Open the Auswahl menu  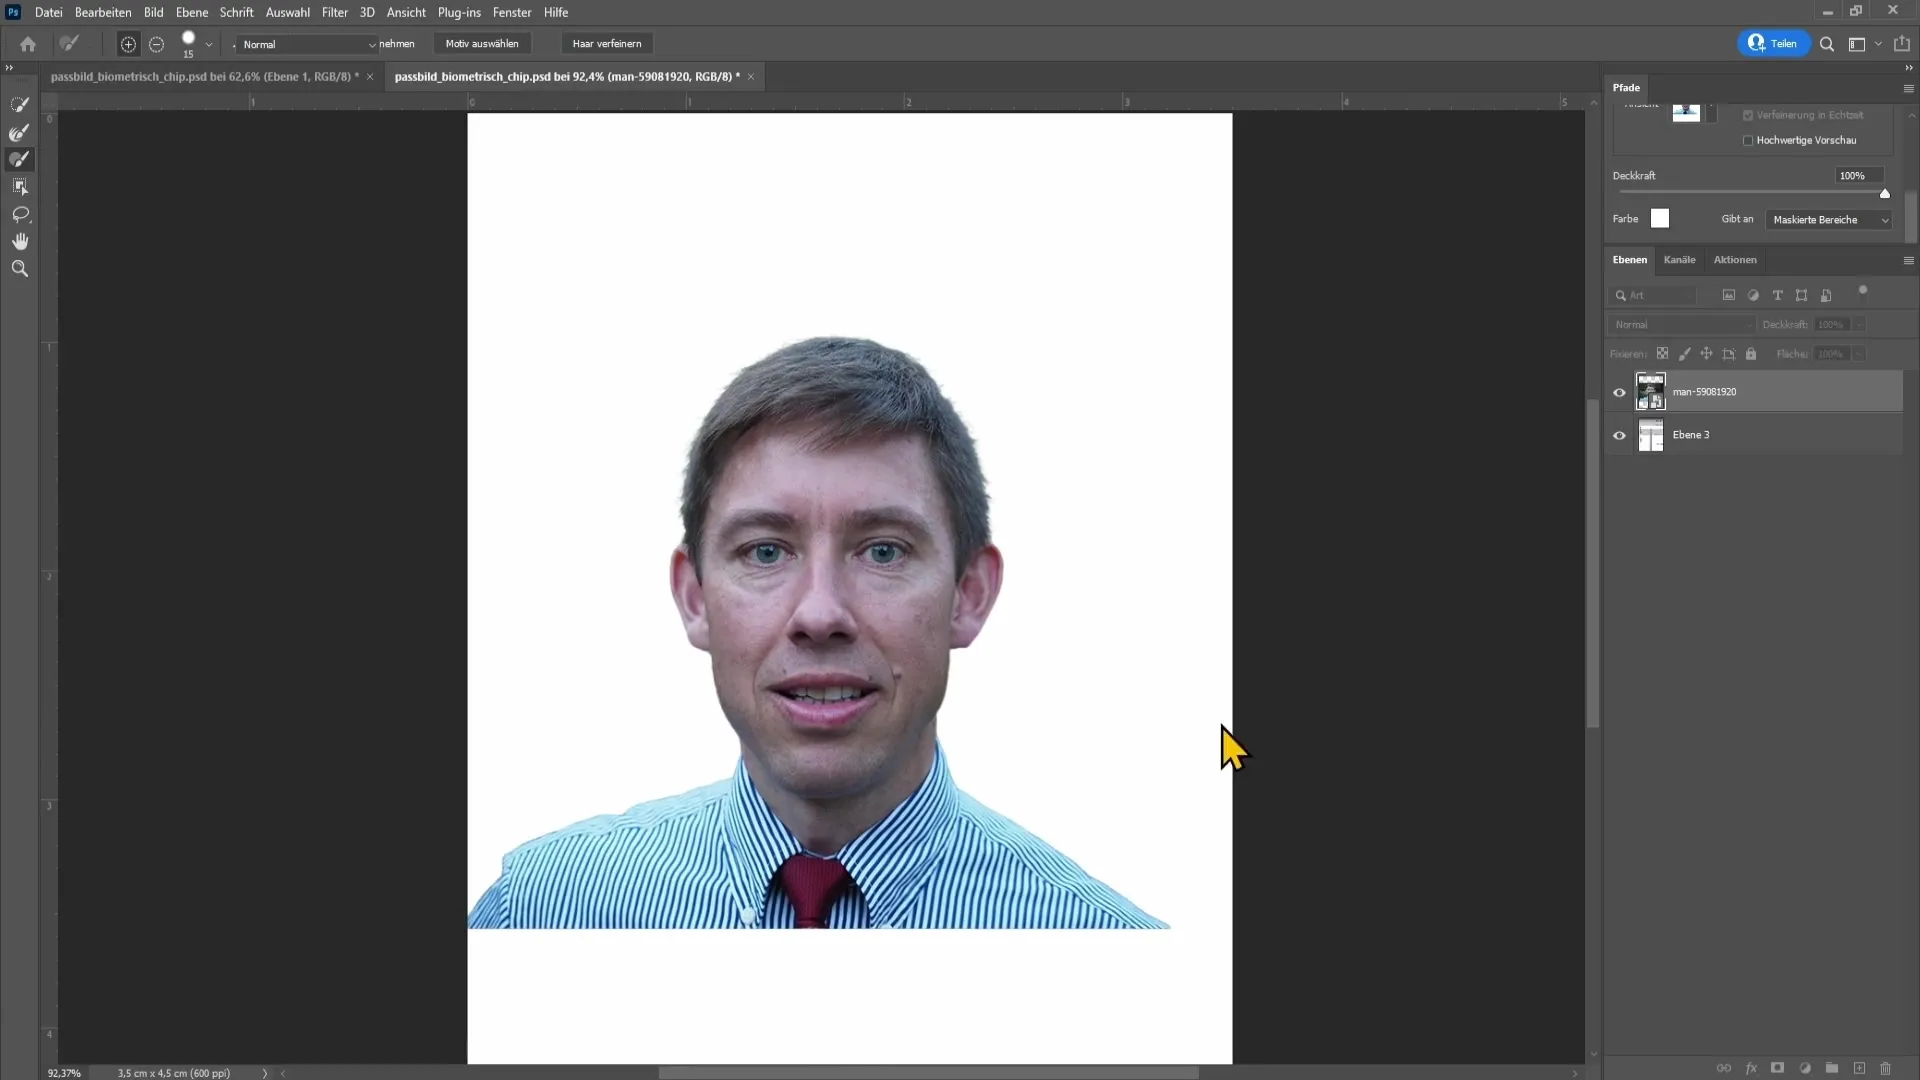(287, 12)
